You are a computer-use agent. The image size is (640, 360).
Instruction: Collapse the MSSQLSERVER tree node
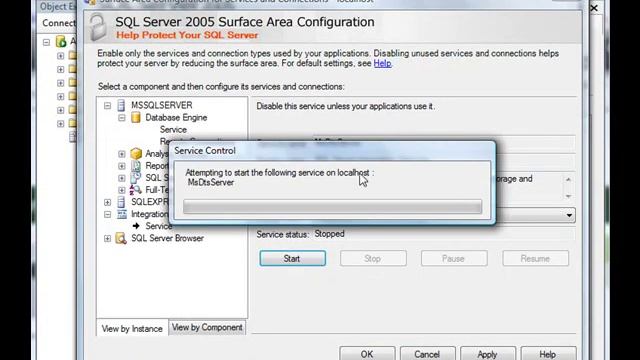pos(107,106)
